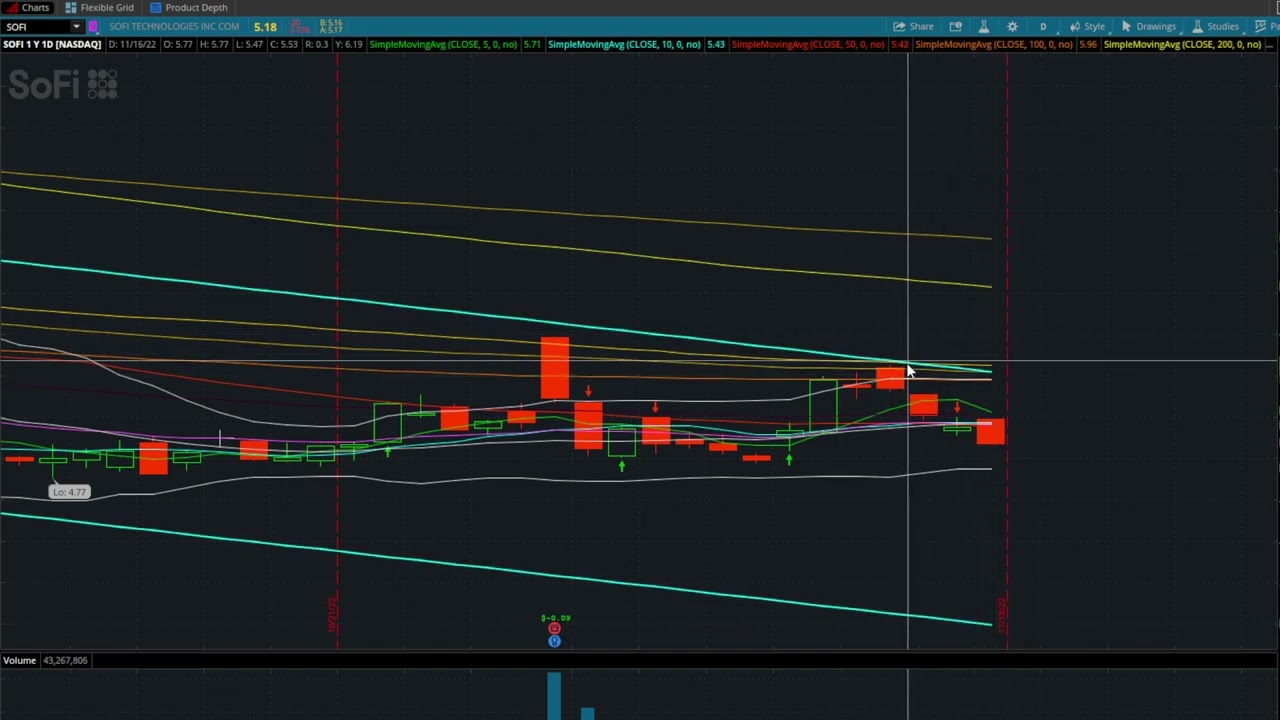Click the Flexible Grid icon
This screenshot has height=720, width=1280.
point(71,7)
